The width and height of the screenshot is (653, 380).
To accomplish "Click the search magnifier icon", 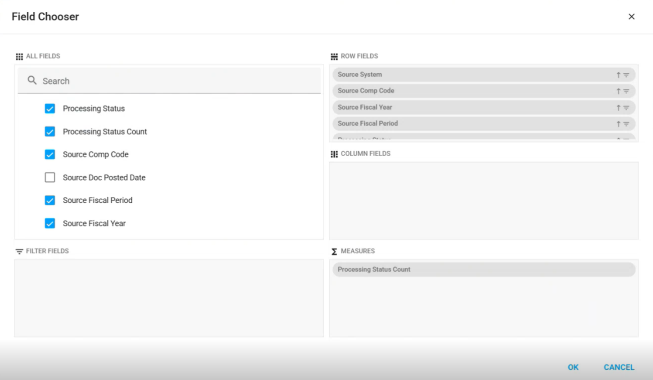I will (x=32, y=80).
